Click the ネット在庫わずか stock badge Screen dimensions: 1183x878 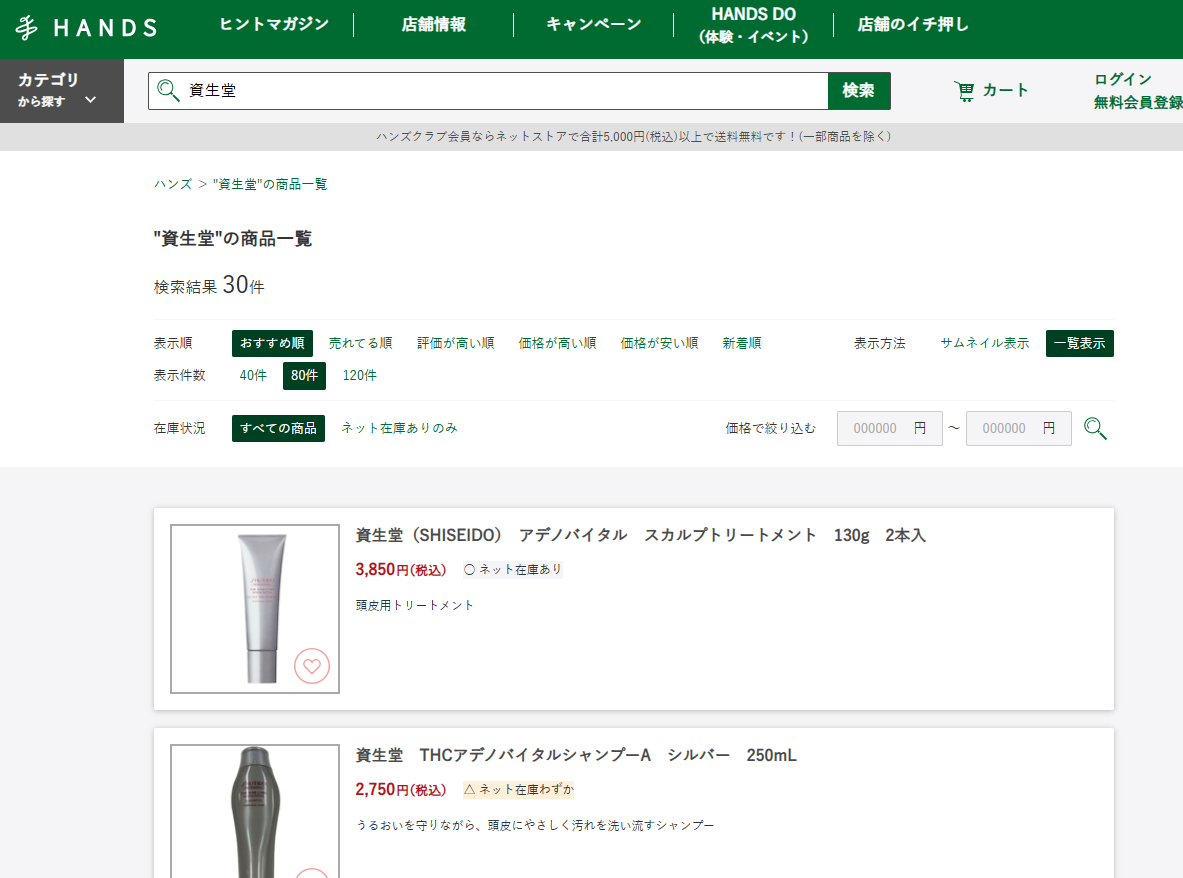[x=518, y=790]
